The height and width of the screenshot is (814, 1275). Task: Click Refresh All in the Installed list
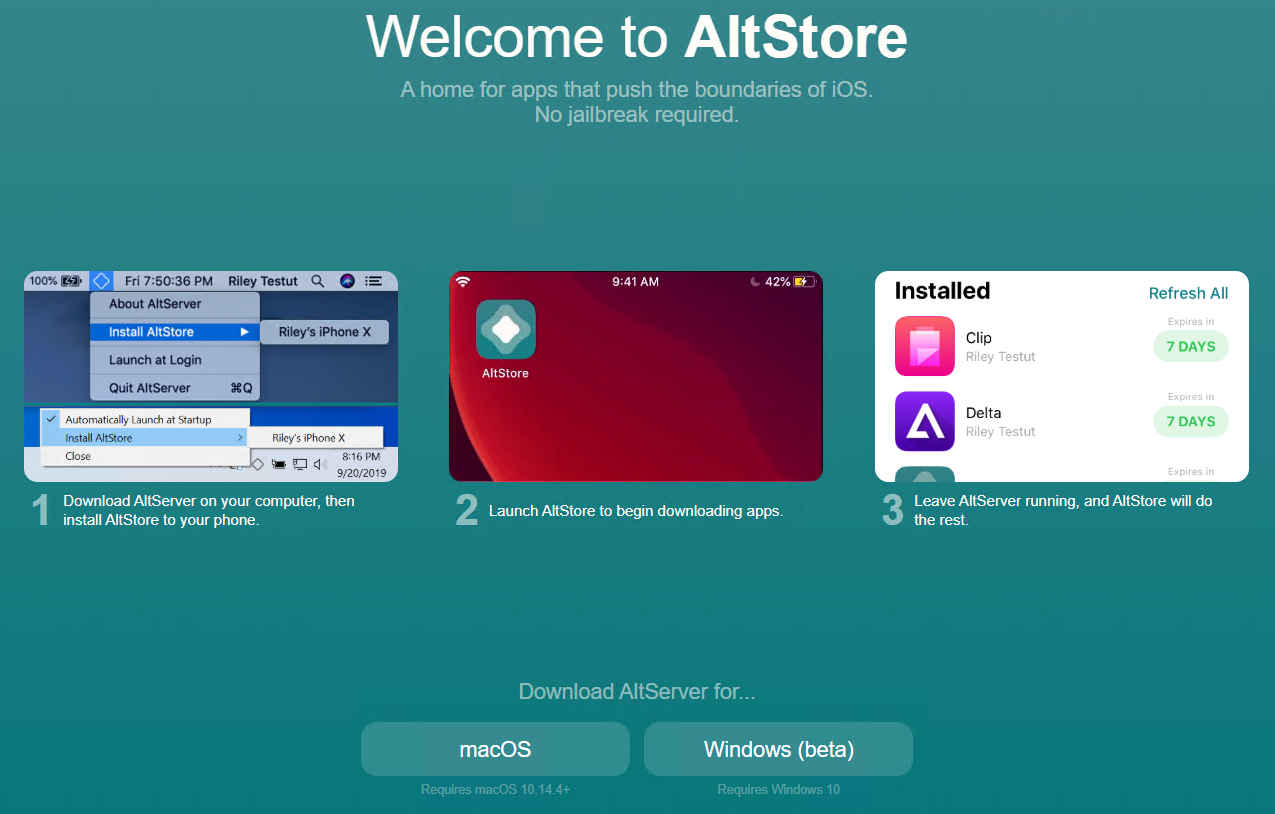coord(1188,293)
